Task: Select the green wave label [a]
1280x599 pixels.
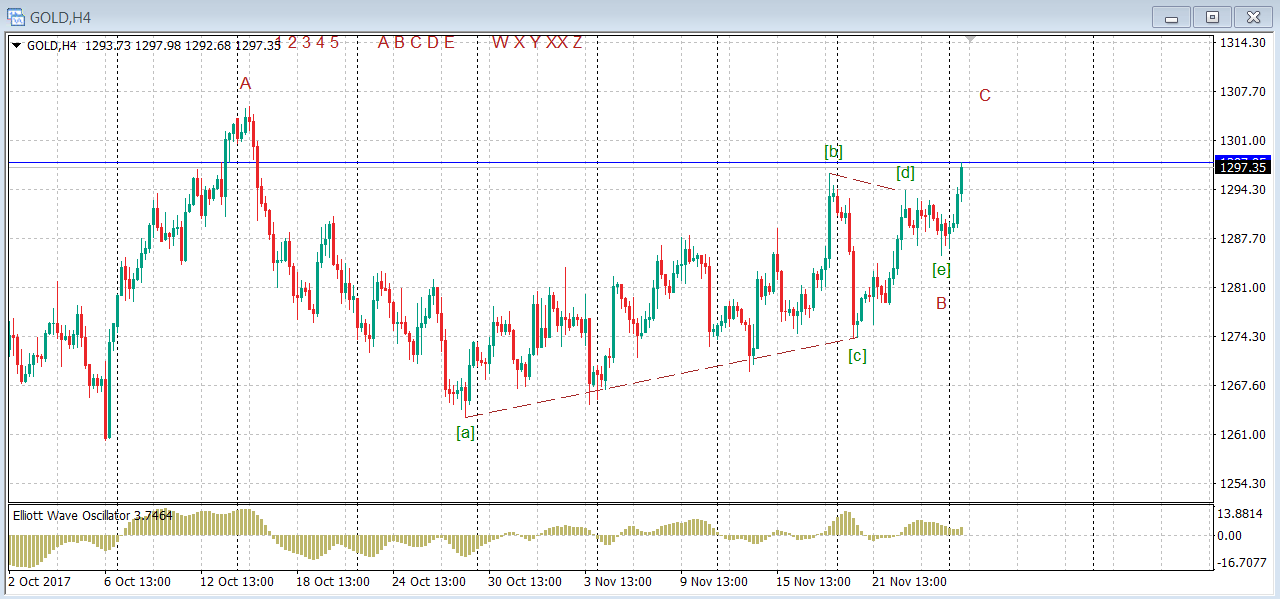Action: [466, 433]
